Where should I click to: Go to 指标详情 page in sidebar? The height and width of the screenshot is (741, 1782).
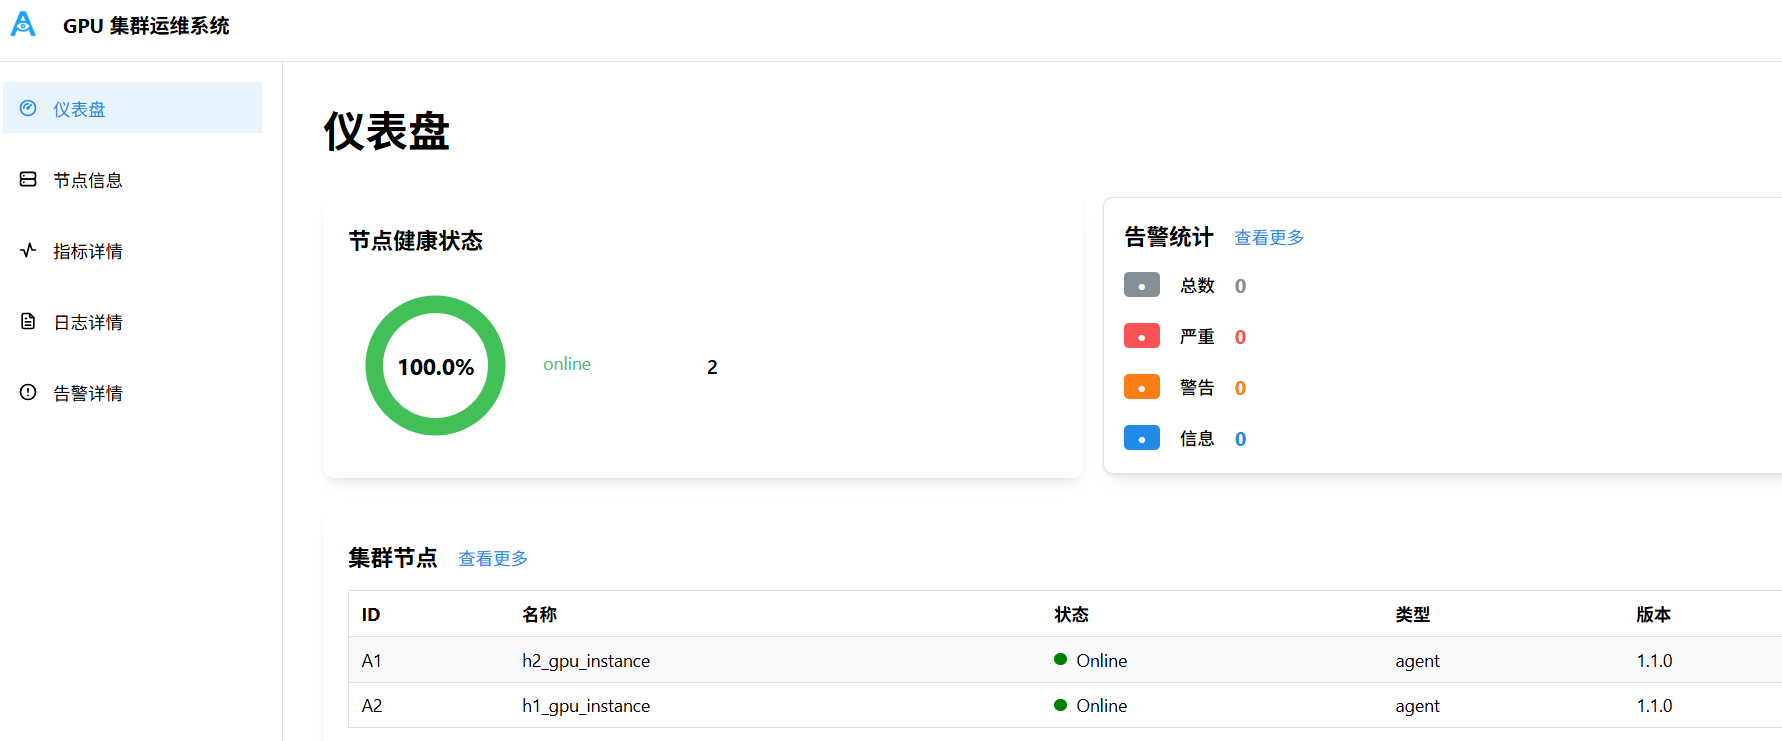click(88, 251)
